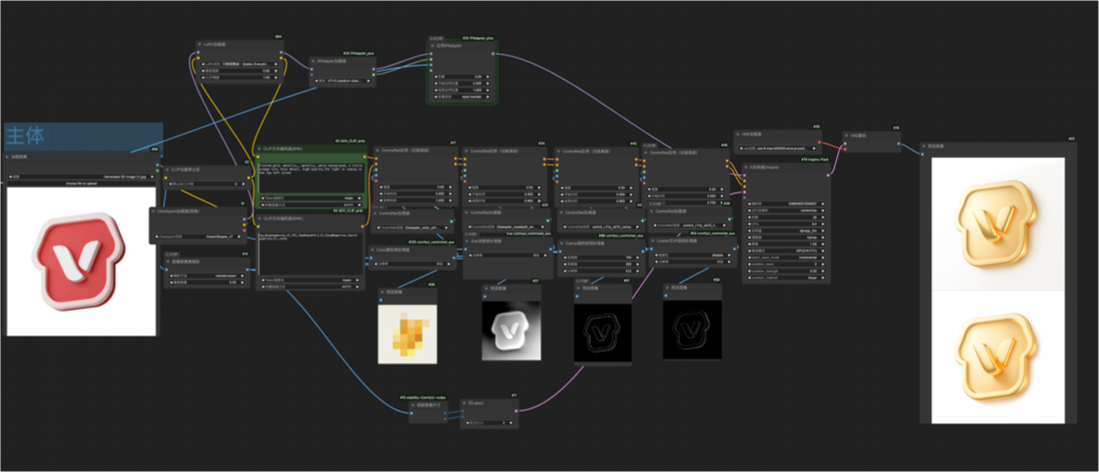Collapse the ControlNet apply node badged #34
This screenshot has height=472, width=1099.
click(x=466, y=151)
